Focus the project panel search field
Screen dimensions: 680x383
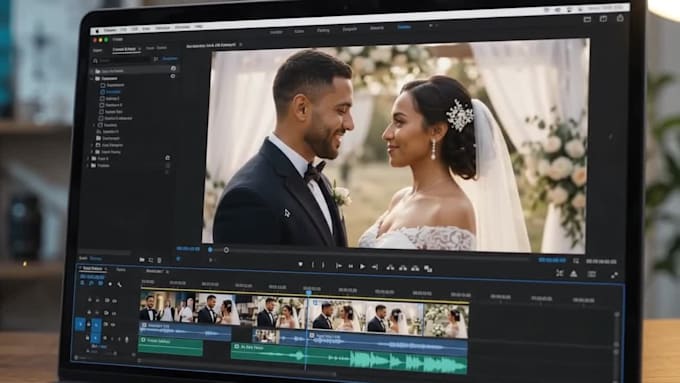click(x=121, y=60)
